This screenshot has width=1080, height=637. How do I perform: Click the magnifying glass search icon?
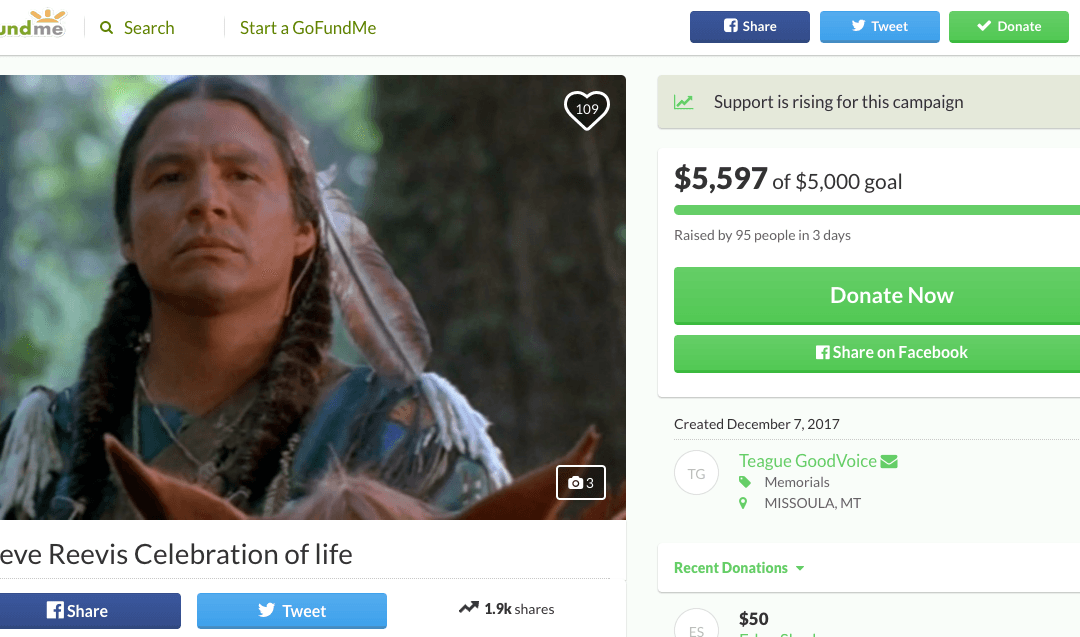107,28
